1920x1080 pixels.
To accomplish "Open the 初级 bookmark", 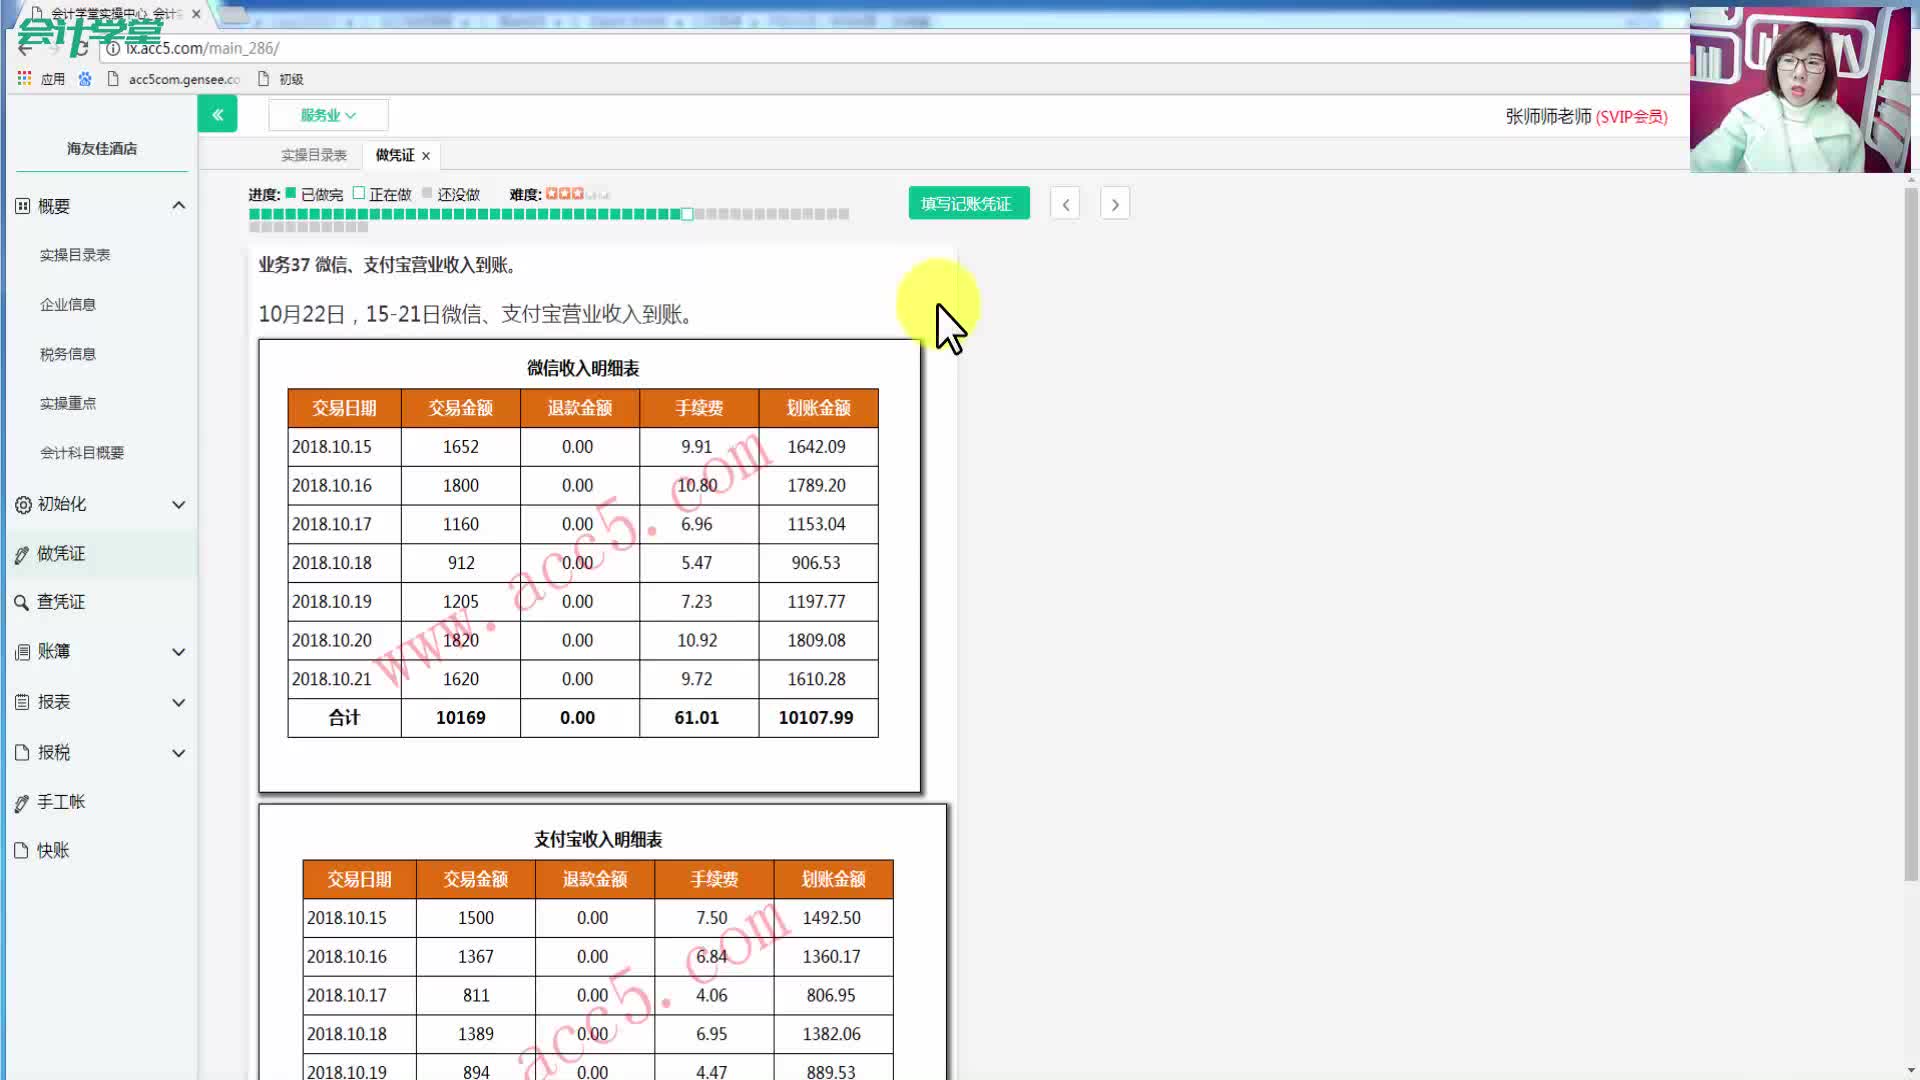I will click(281, 79).
